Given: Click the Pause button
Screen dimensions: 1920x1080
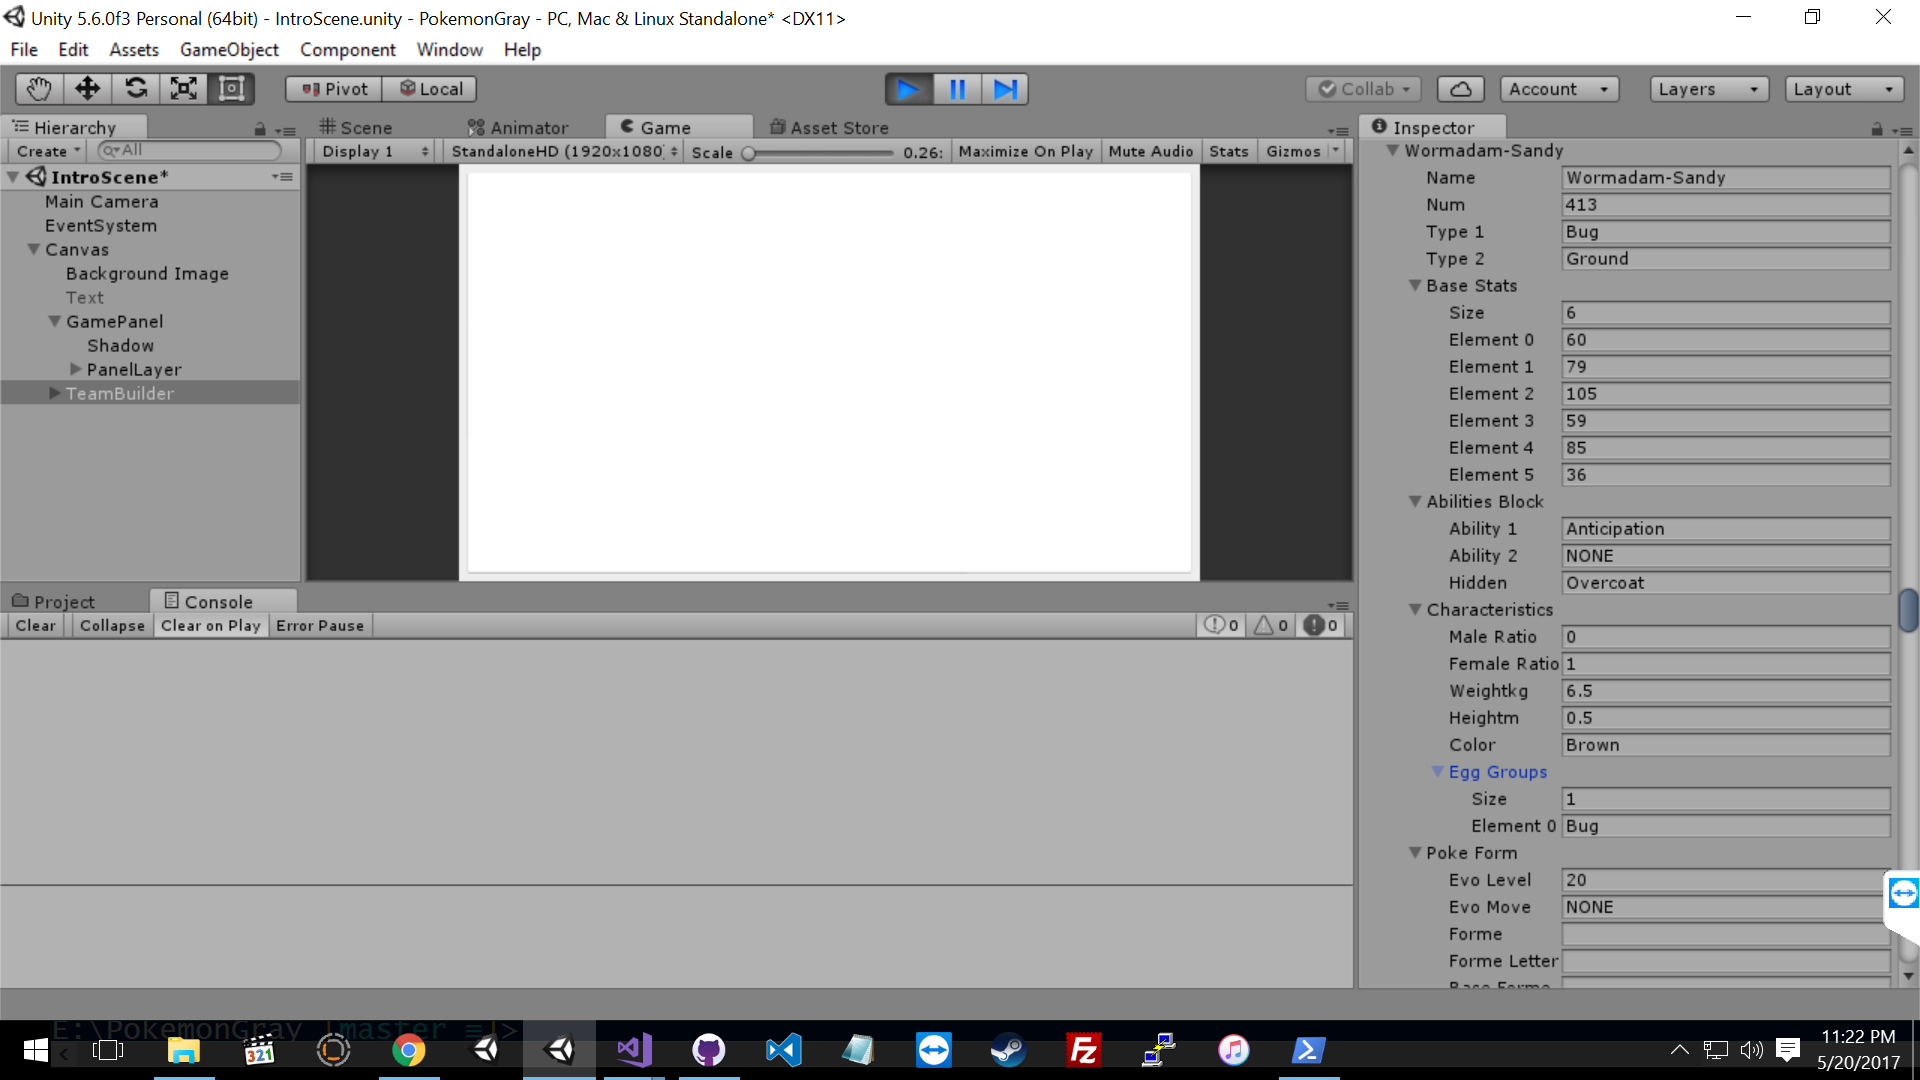Looking at the screenshot, I should (x=957, y=89).
